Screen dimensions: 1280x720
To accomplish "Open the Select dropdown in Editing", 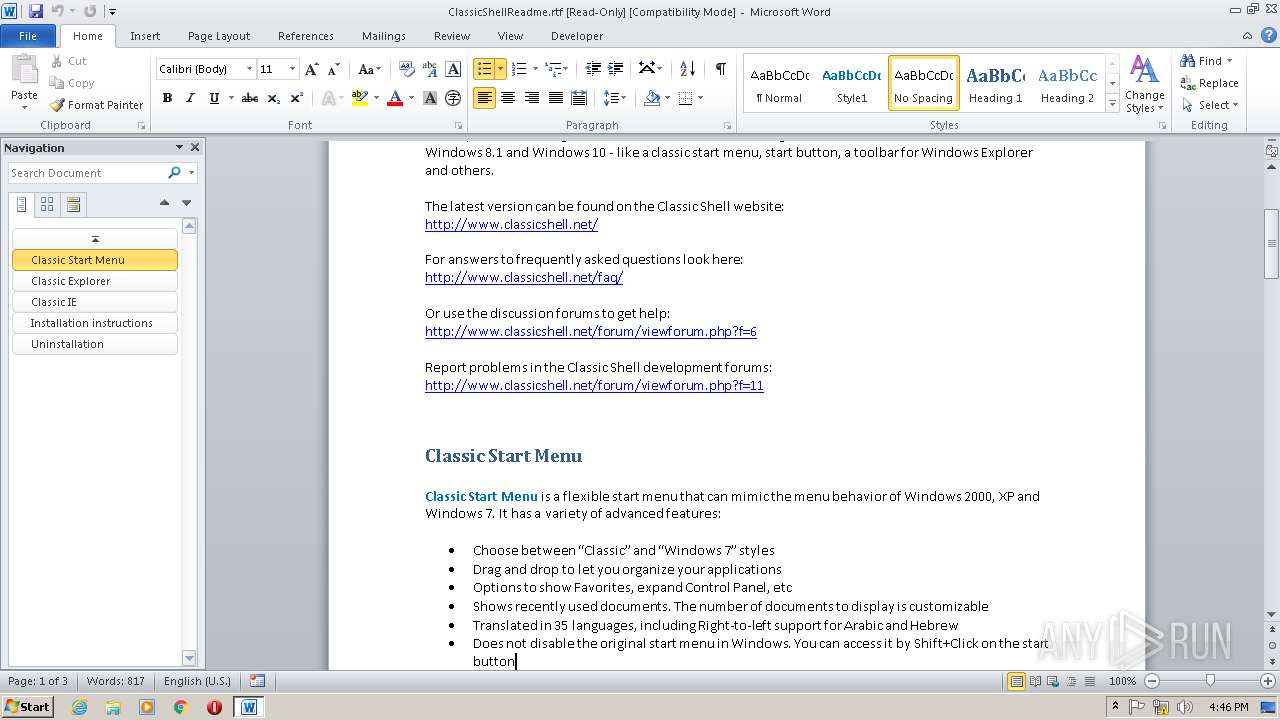I will coord(1210,105).
